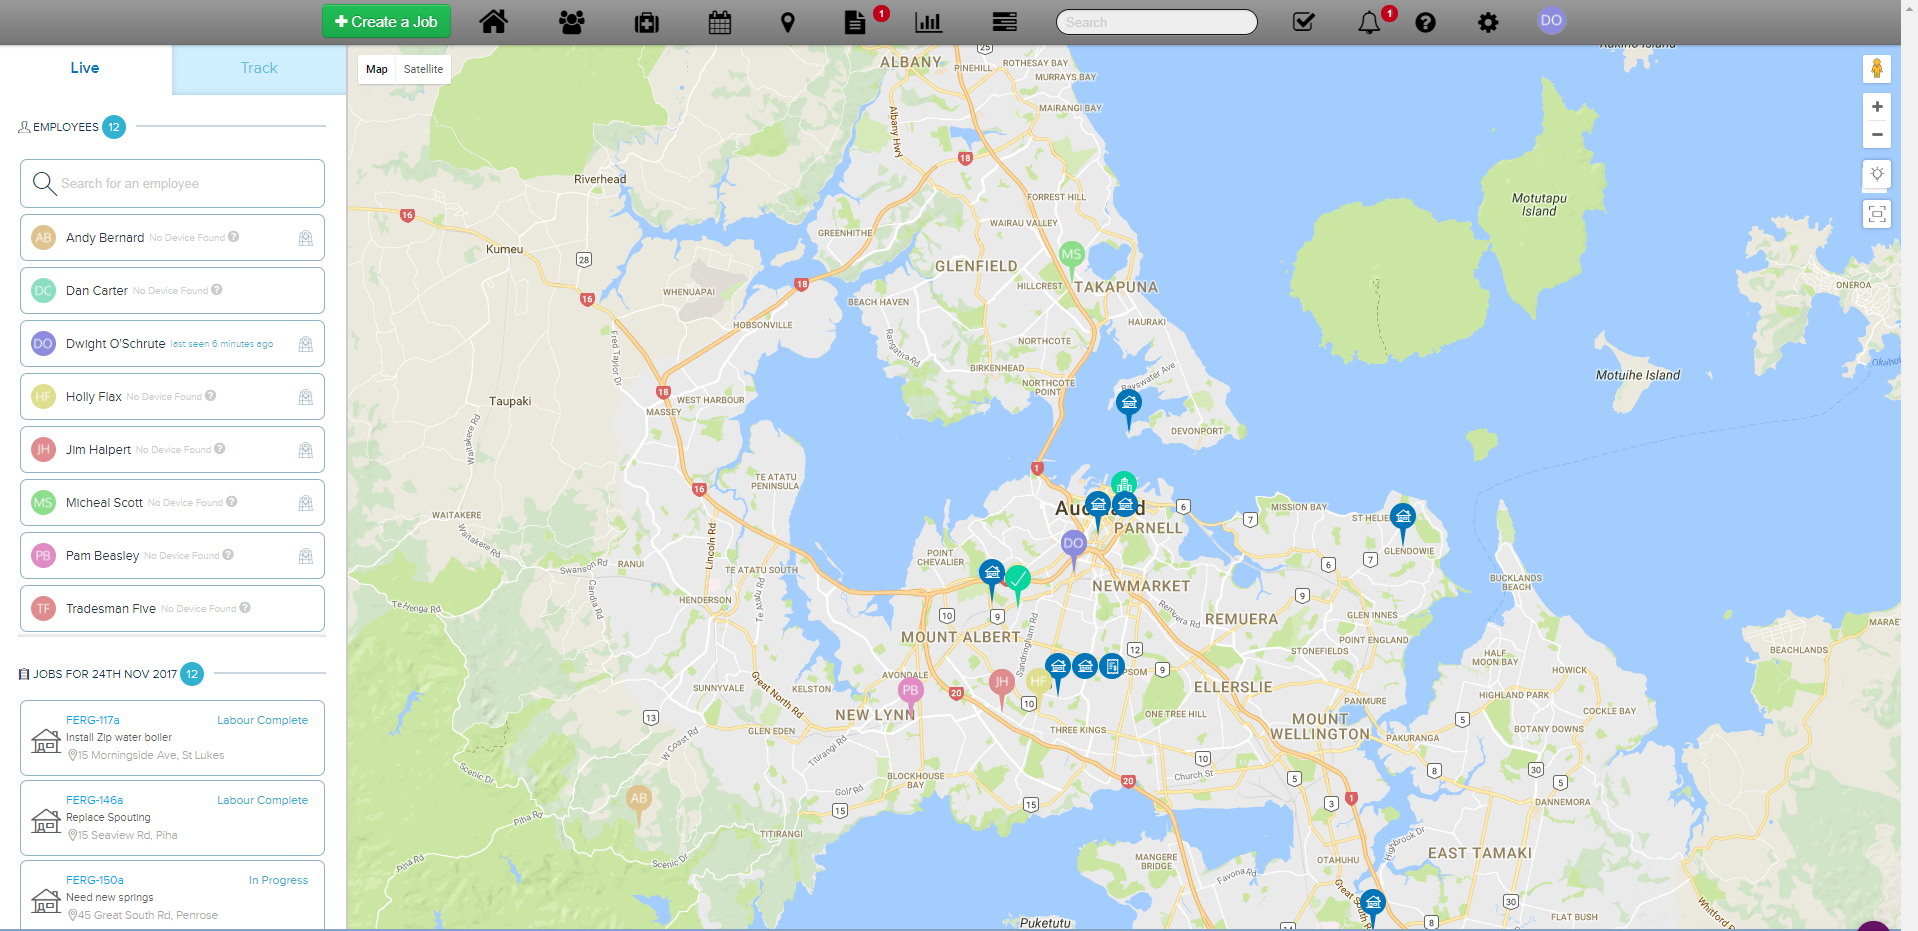Open the help question mark icon

point(1426,22)
